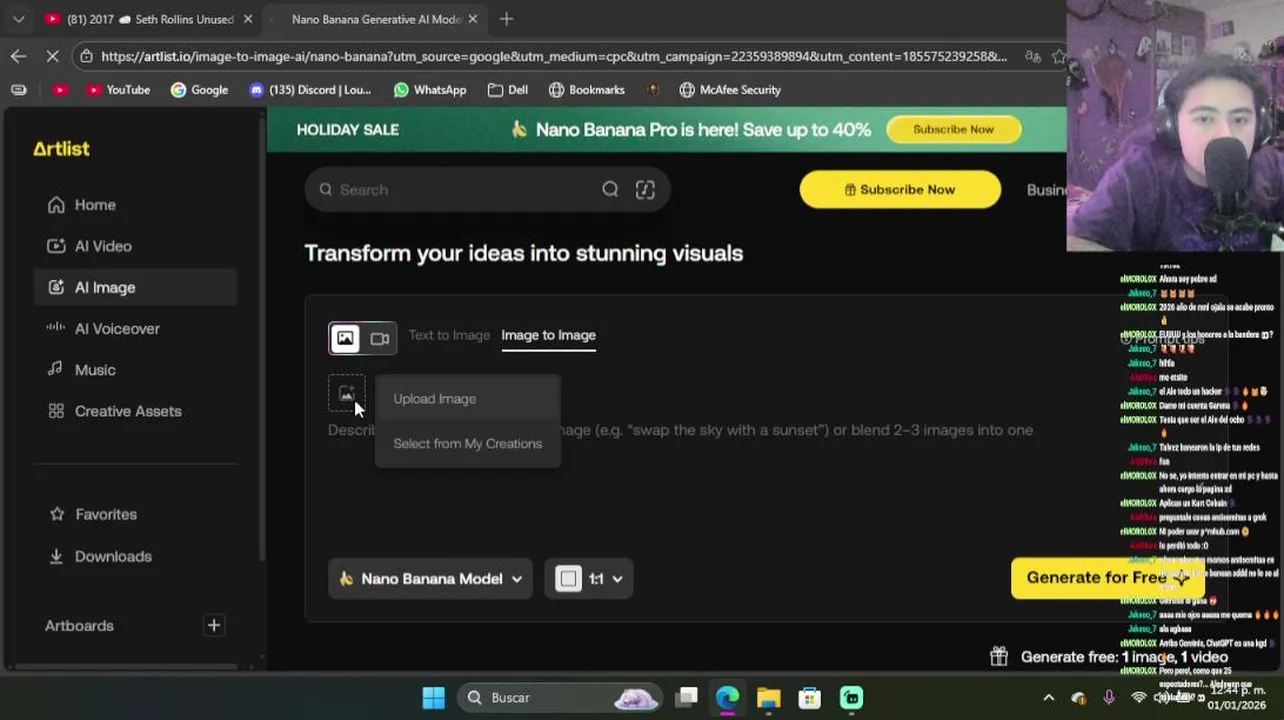This screenshot has width=1284, height=720.
Task: Click the Artboards heading
Action: click(x=79, y=626)
